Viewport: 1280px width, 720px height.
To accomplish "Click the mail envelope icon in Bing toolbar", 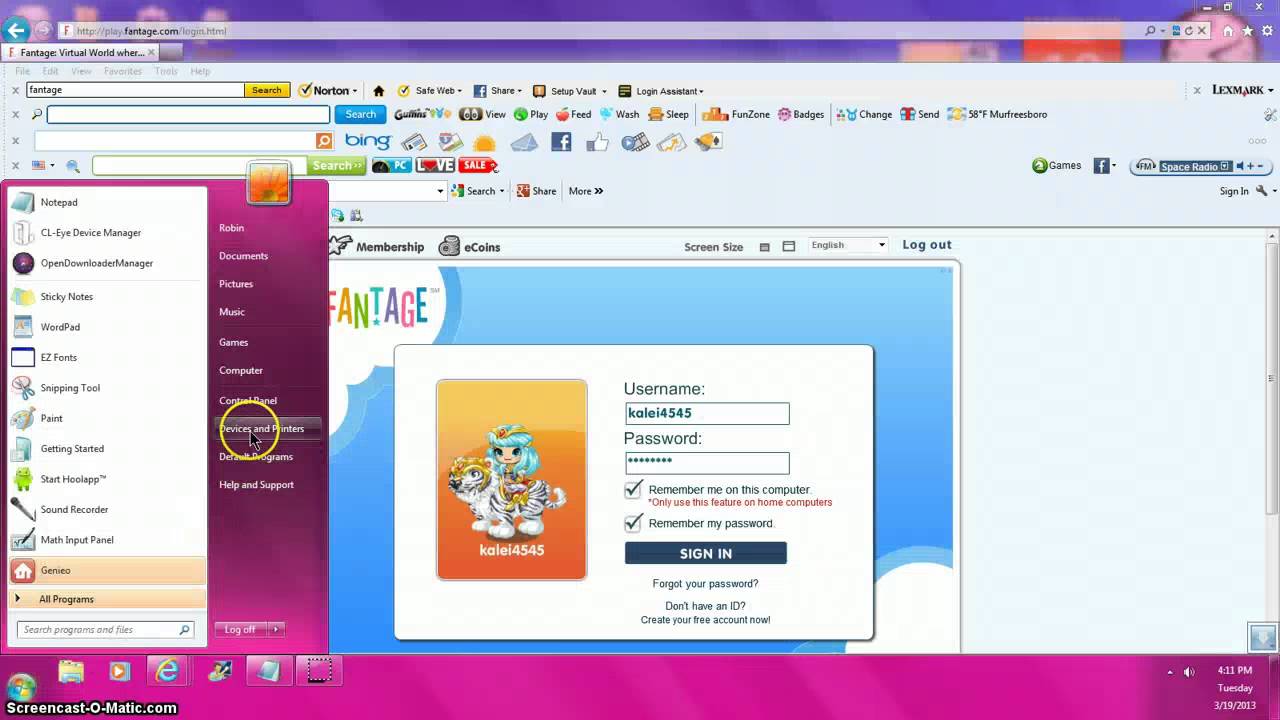I will point(524,142).
